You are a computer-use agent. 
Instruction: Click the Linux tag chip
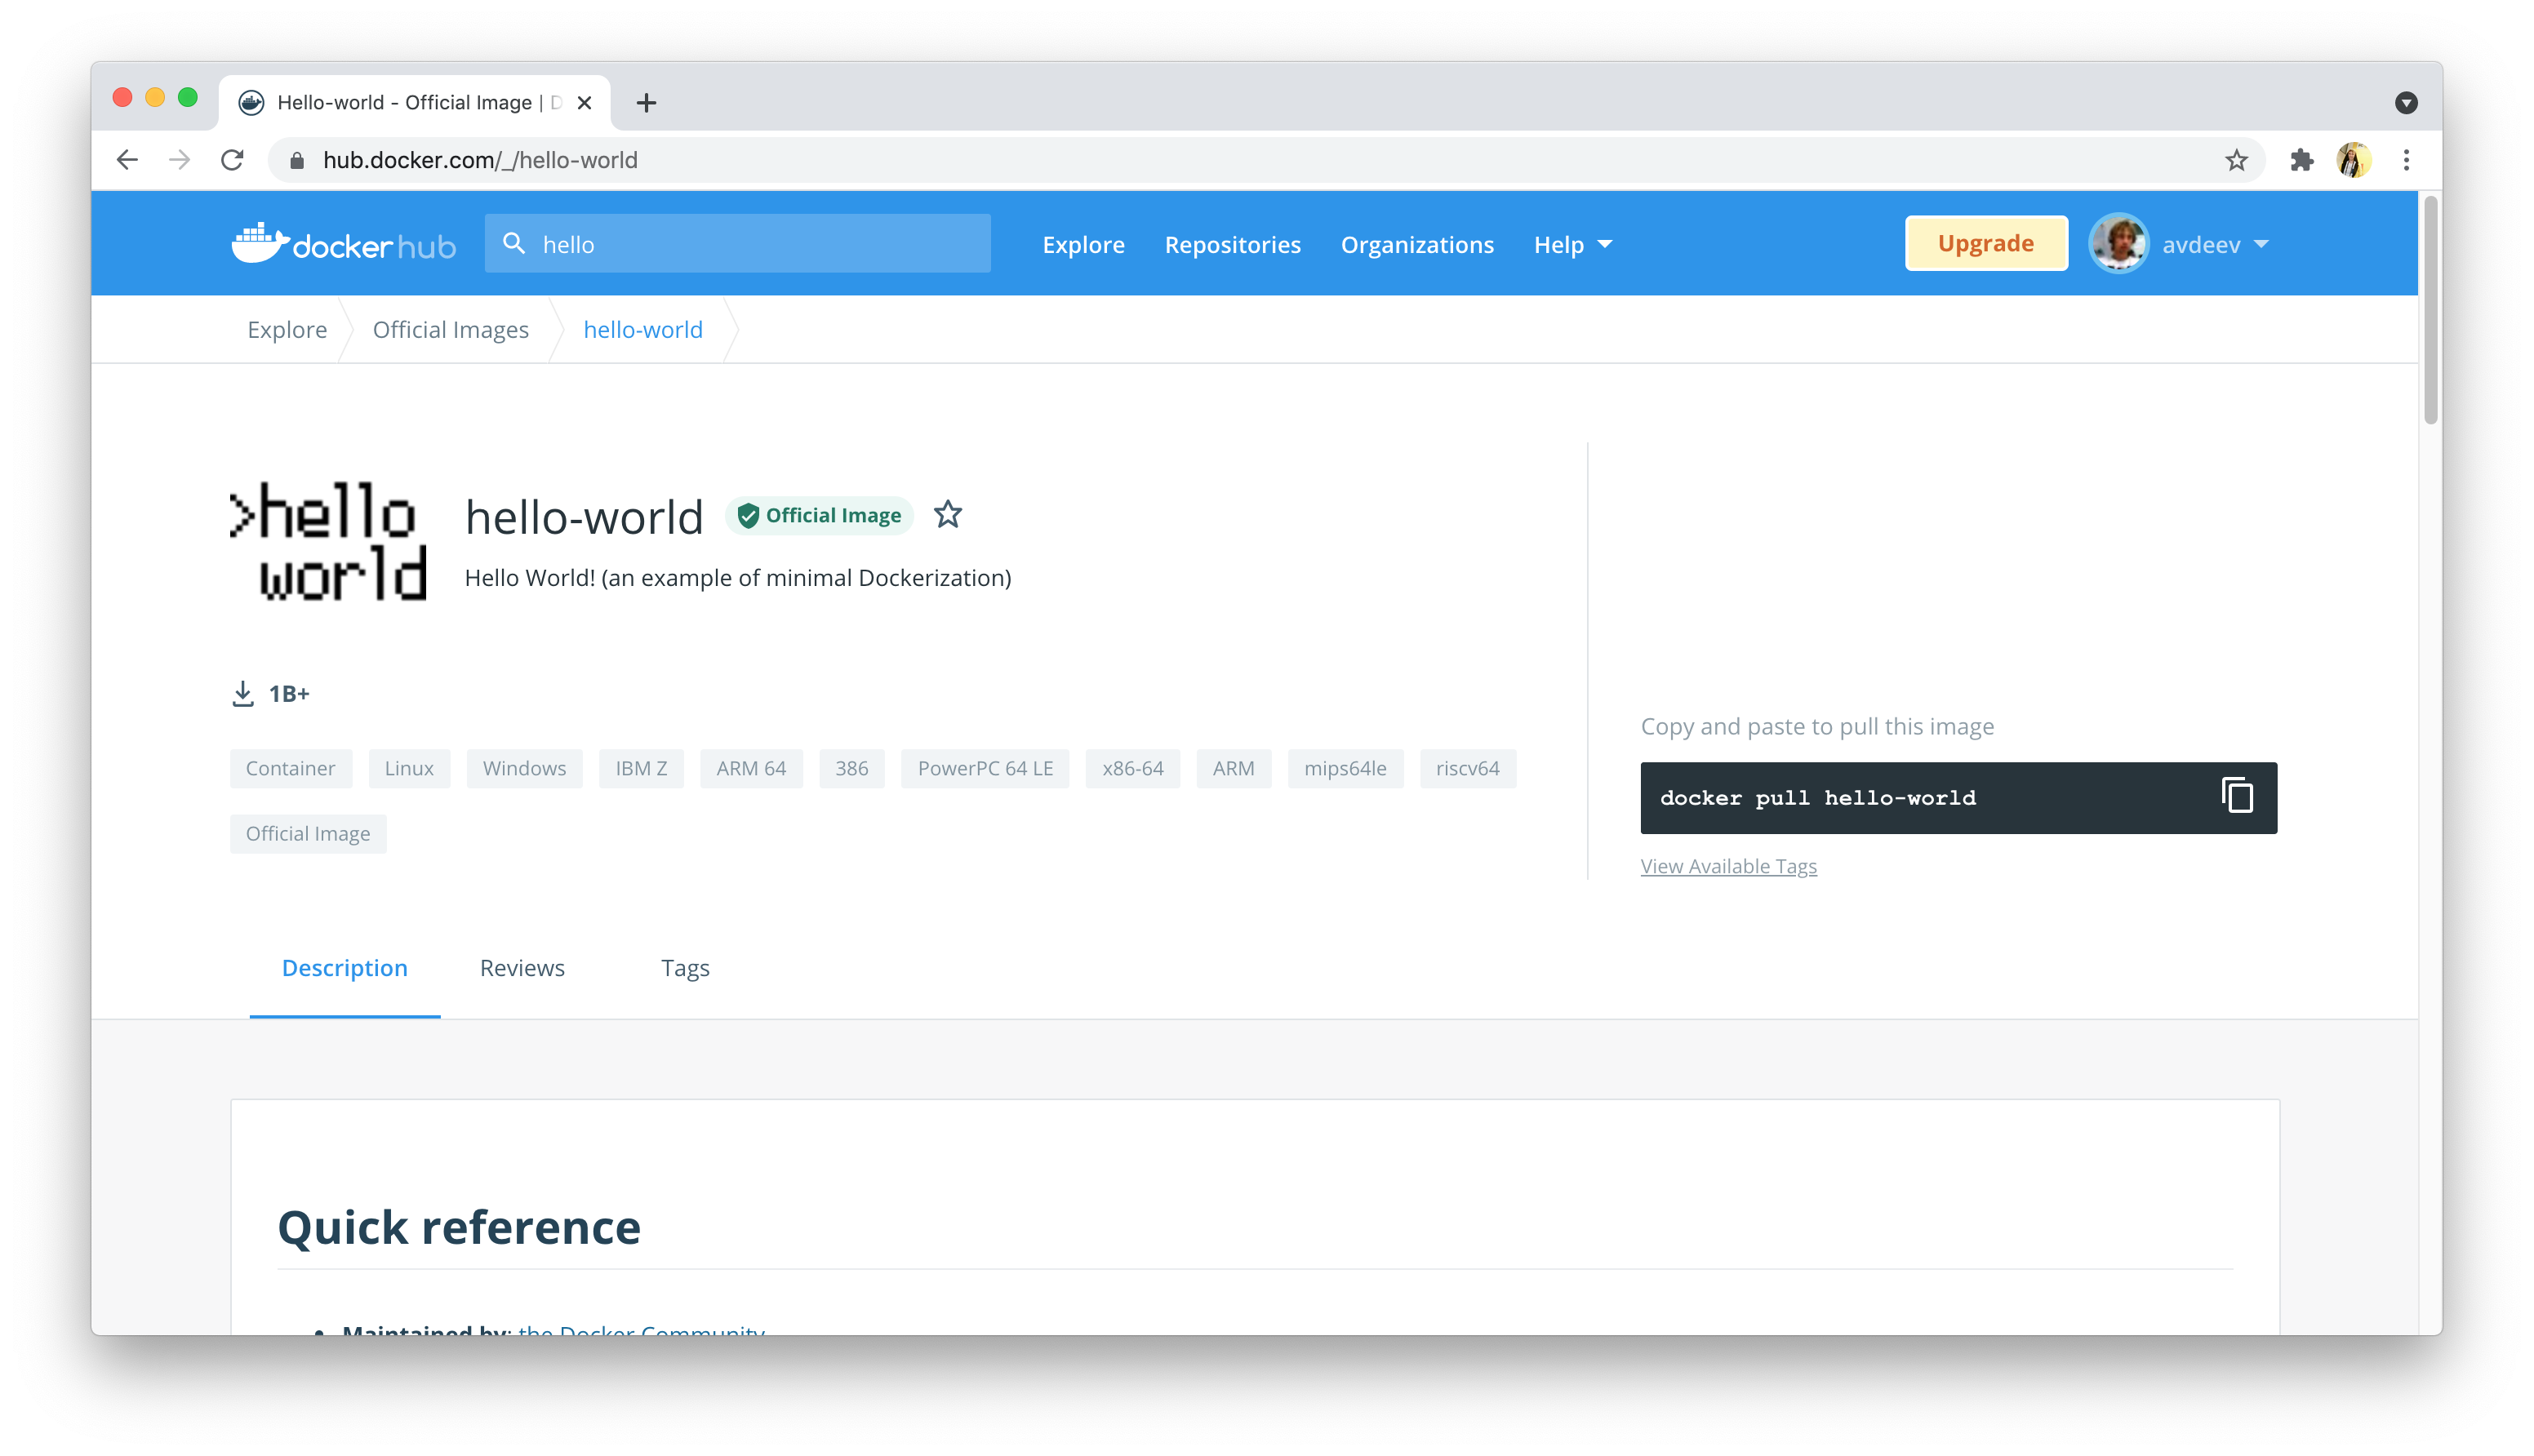click(x=409, y=768)
